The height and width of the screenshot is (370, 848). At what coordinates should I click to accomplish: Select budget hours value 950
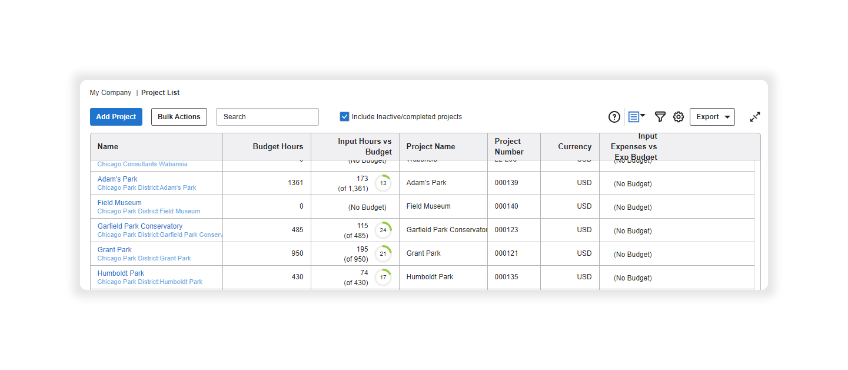pyautogui.click(x=297, y=253)
